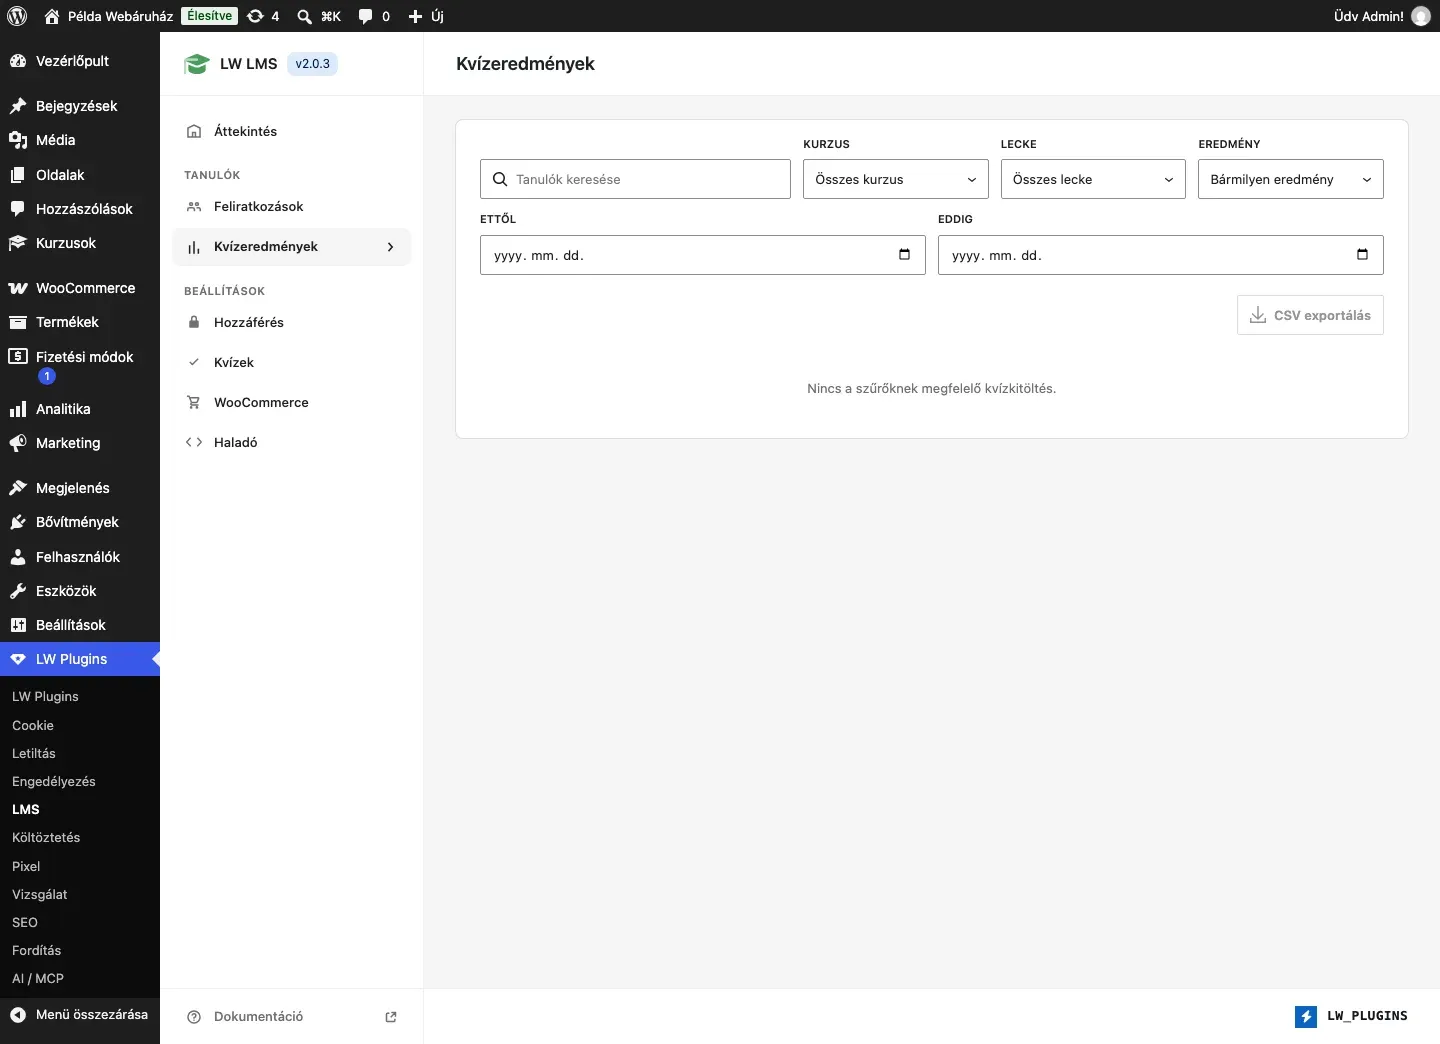Viewport: 1440px width, 1044px height.
Task: Open the Kurzusok admin menu item
Action: pyautogui.click(x=80, y=243)
